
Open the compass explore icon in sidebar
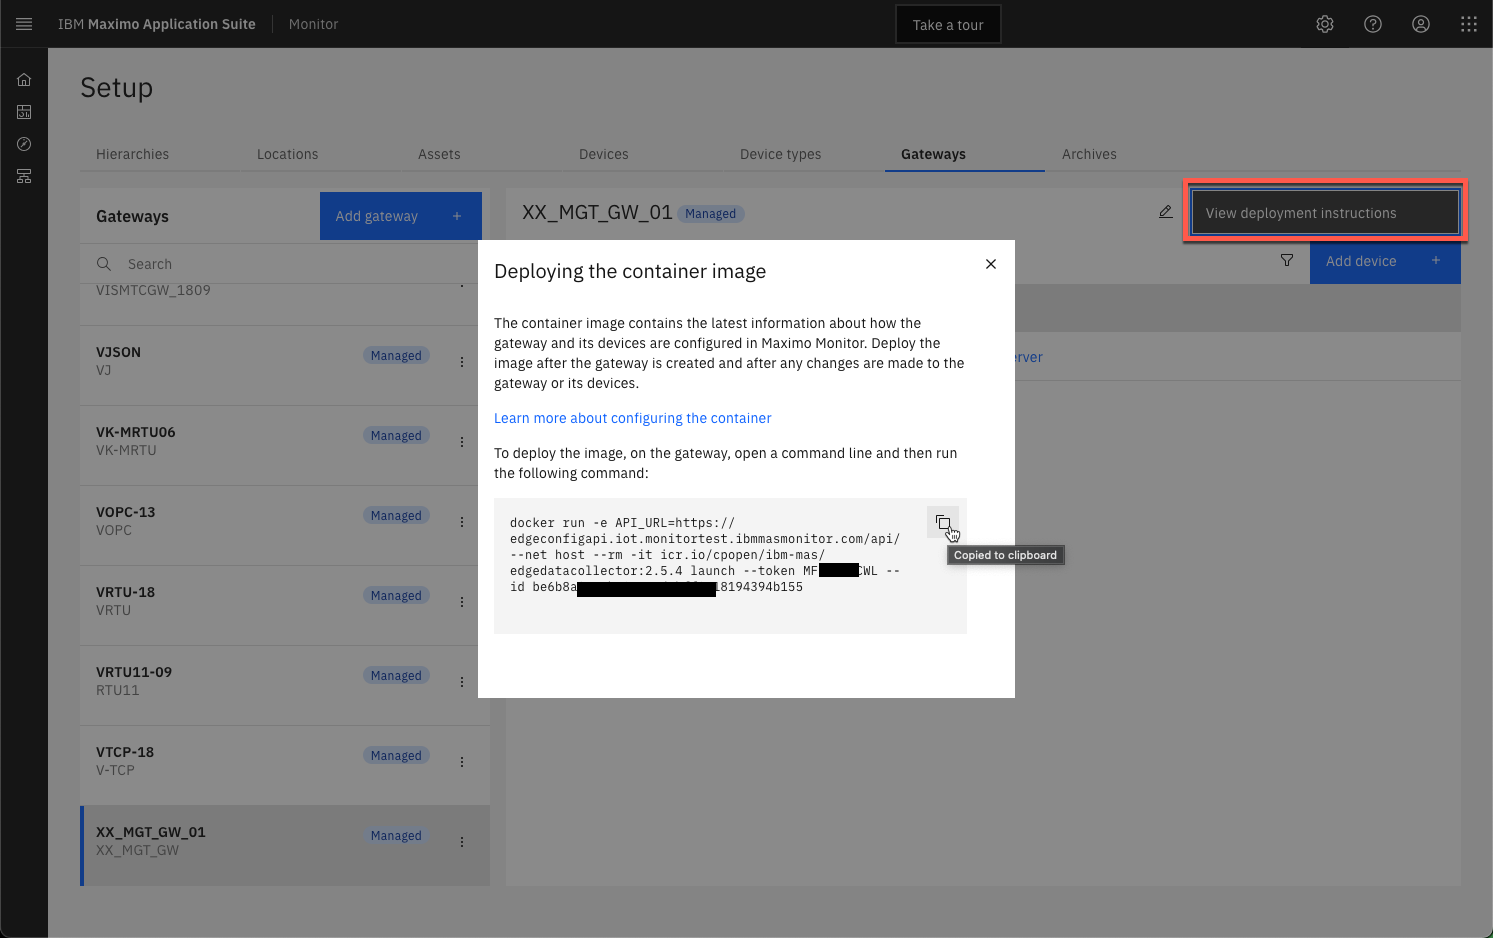pos(24,144)
